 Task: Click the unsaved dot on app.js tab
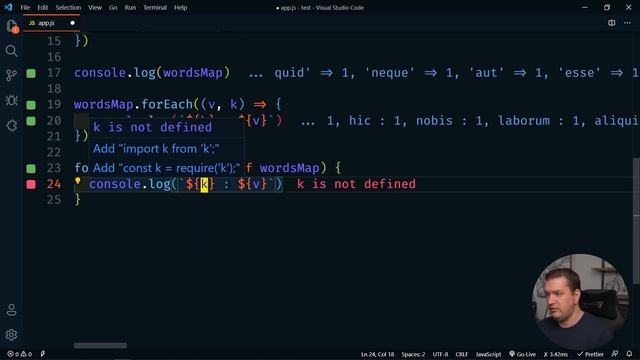click(72, 23)
